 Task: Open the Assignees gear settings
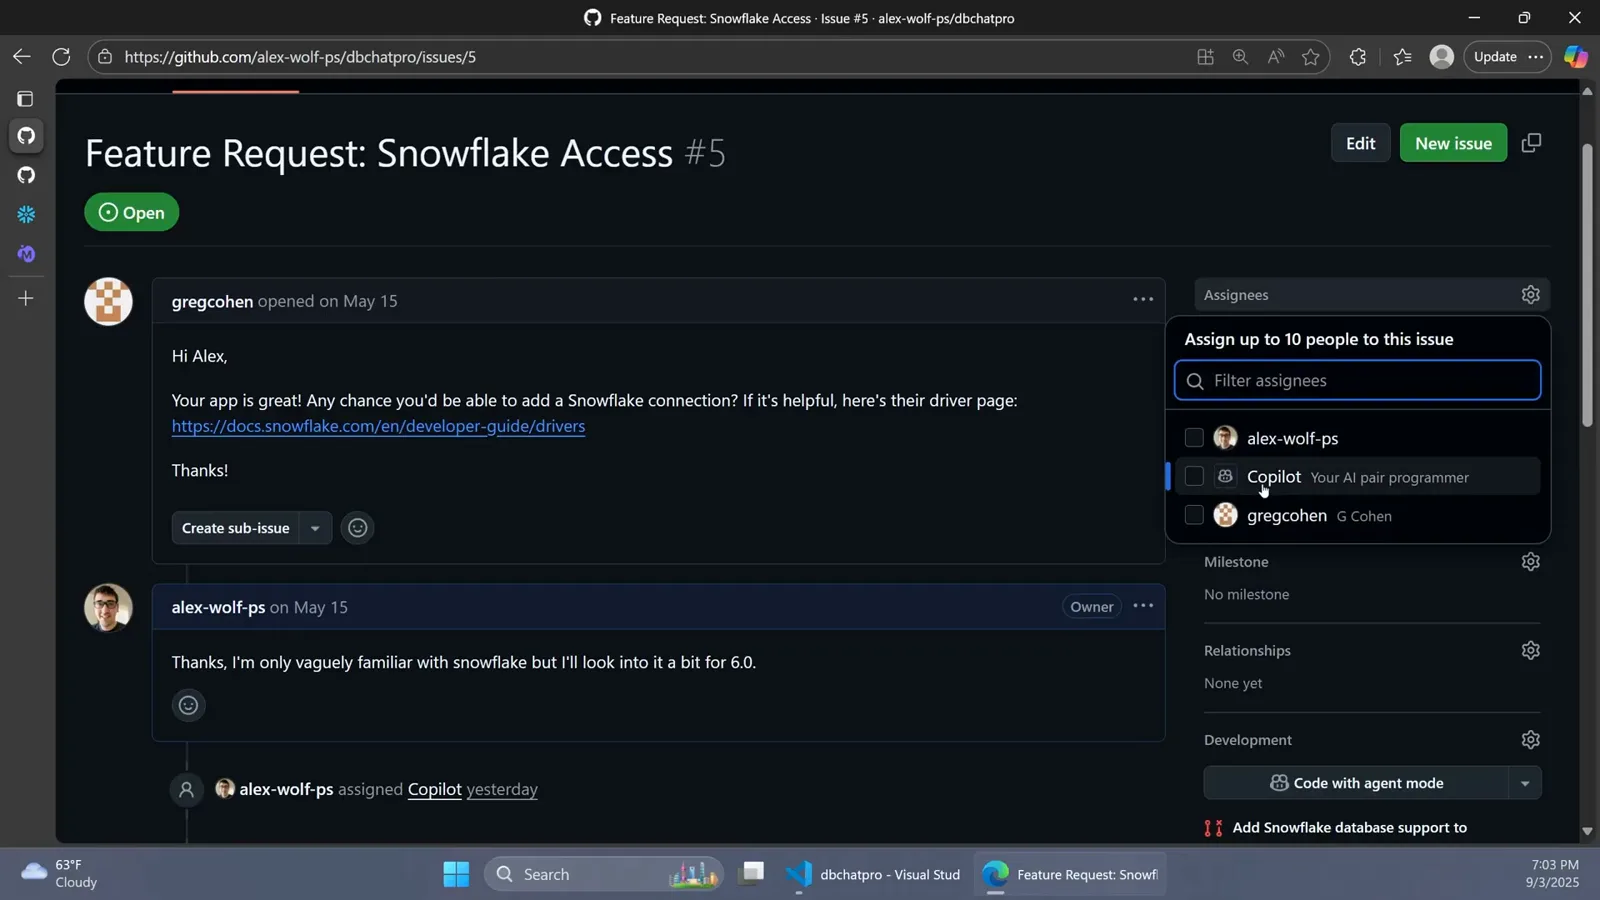pyautogui.click(x=1530, y=295)
